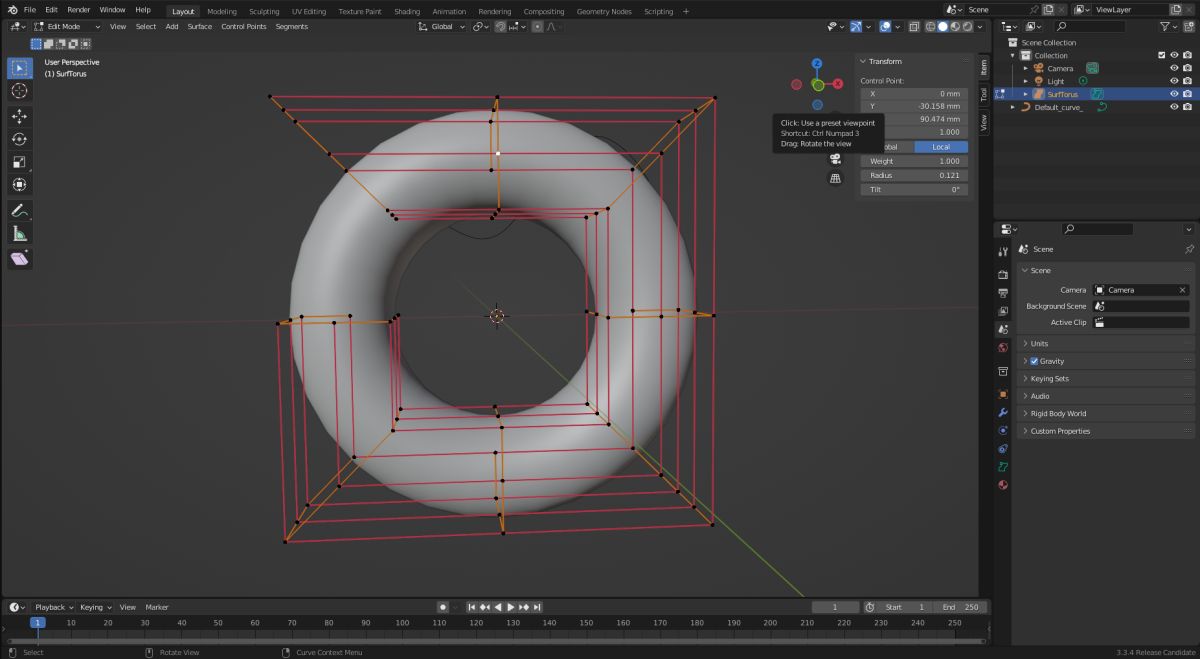
Task: Click the Local space button
Action: (941, 147)
